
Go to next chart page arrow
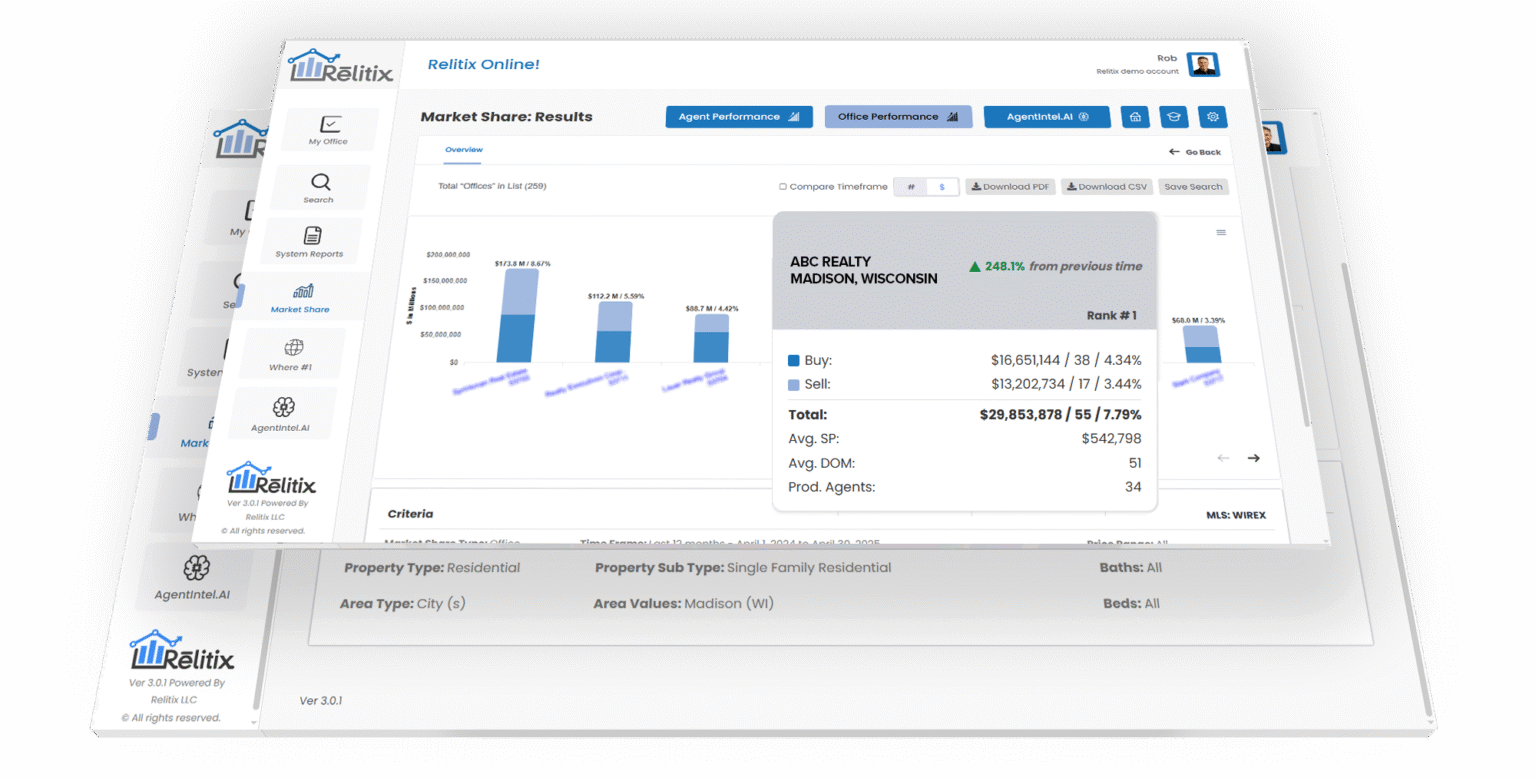1253,458
